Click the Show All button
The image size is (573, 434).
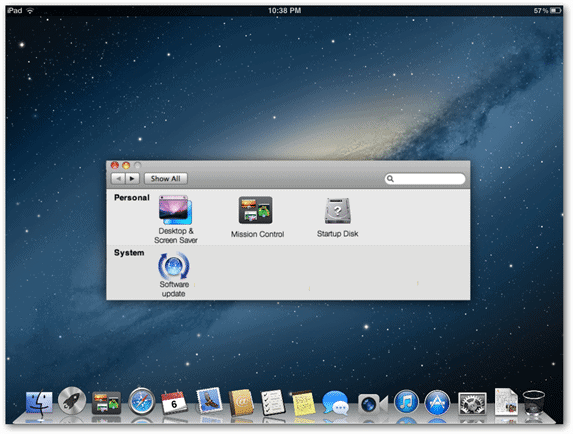pyautogui.click(x=166, y=179)
